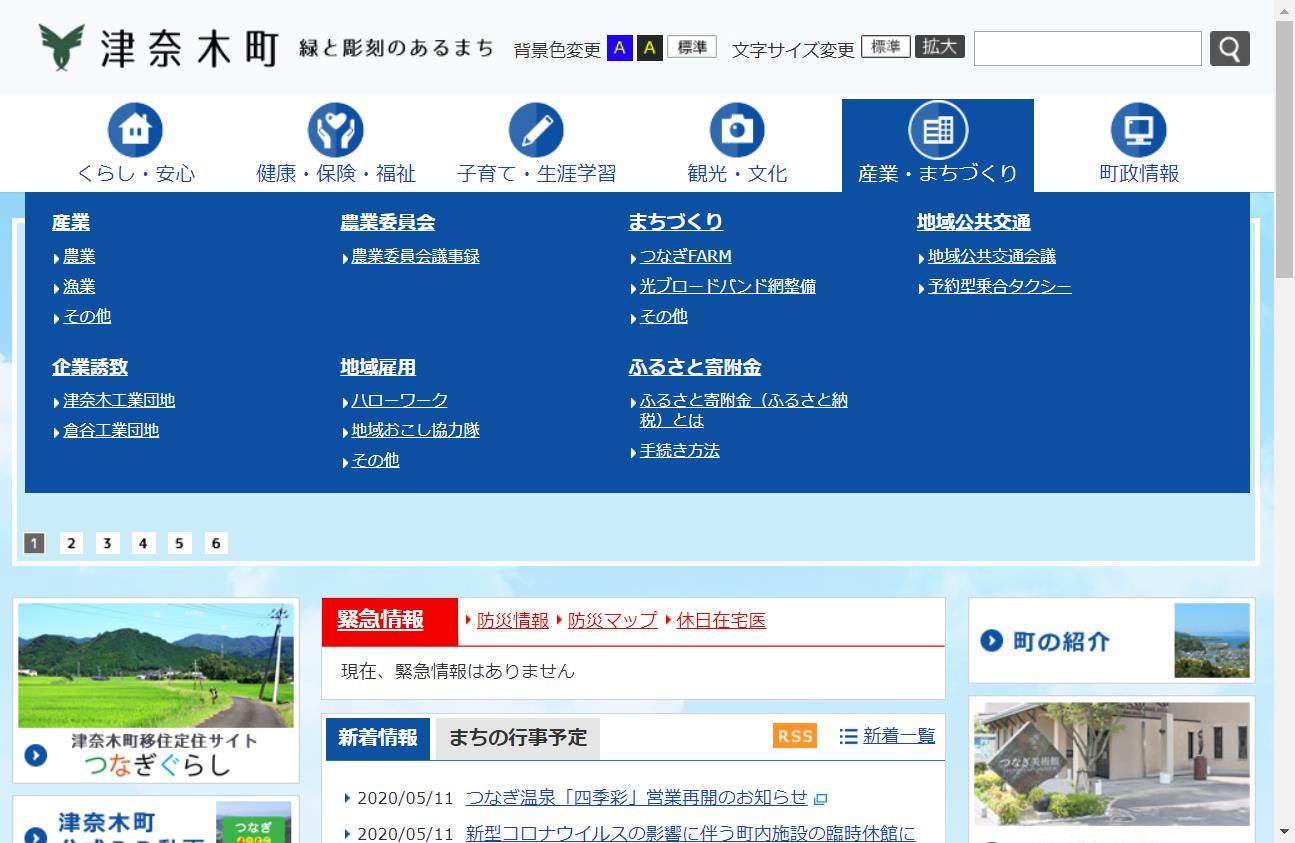
Task: Click the Tsunagi town bird logo
Action: click(60, 46)
